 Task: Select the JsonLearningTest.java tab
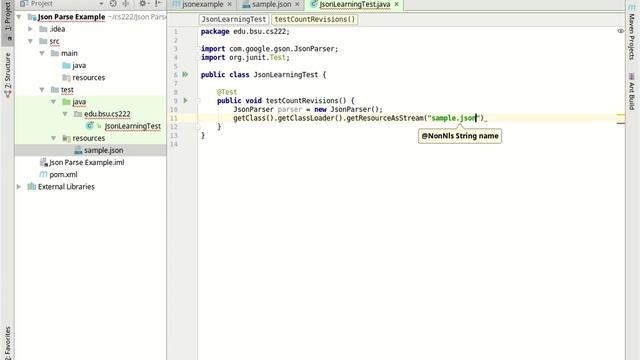(x=355, y=4)
